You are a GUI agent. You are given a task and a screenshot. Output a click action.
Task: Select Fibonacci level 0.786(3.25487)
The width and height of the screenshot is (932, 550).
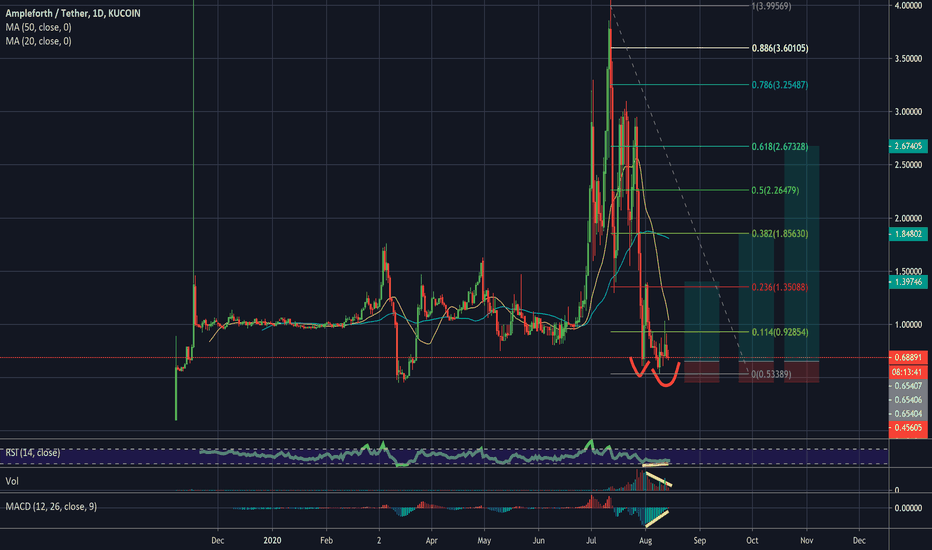[x=780, y=85]
